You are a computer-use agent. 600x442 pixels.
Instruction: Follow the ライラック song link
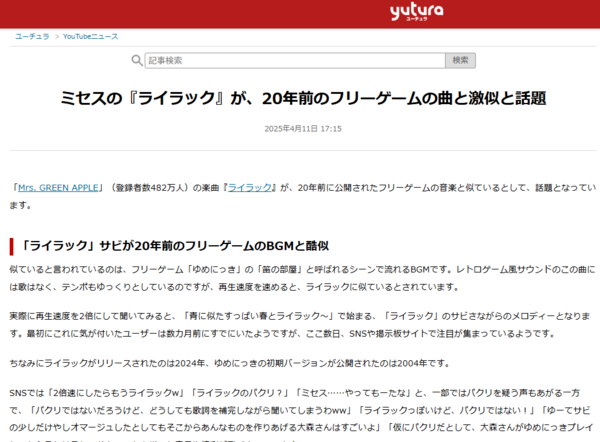pos(249,188)
